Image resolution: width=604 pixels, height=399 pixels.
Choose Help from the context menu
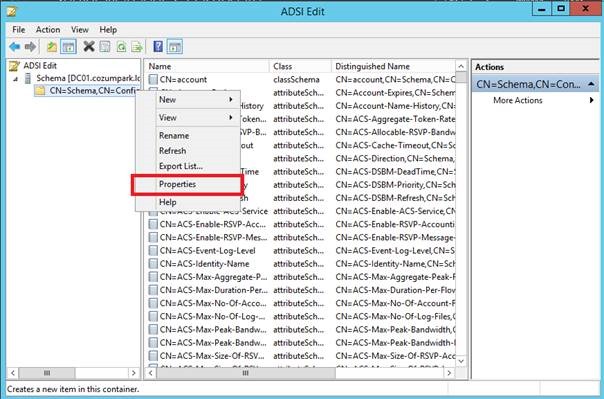click(x=188, y=202)
